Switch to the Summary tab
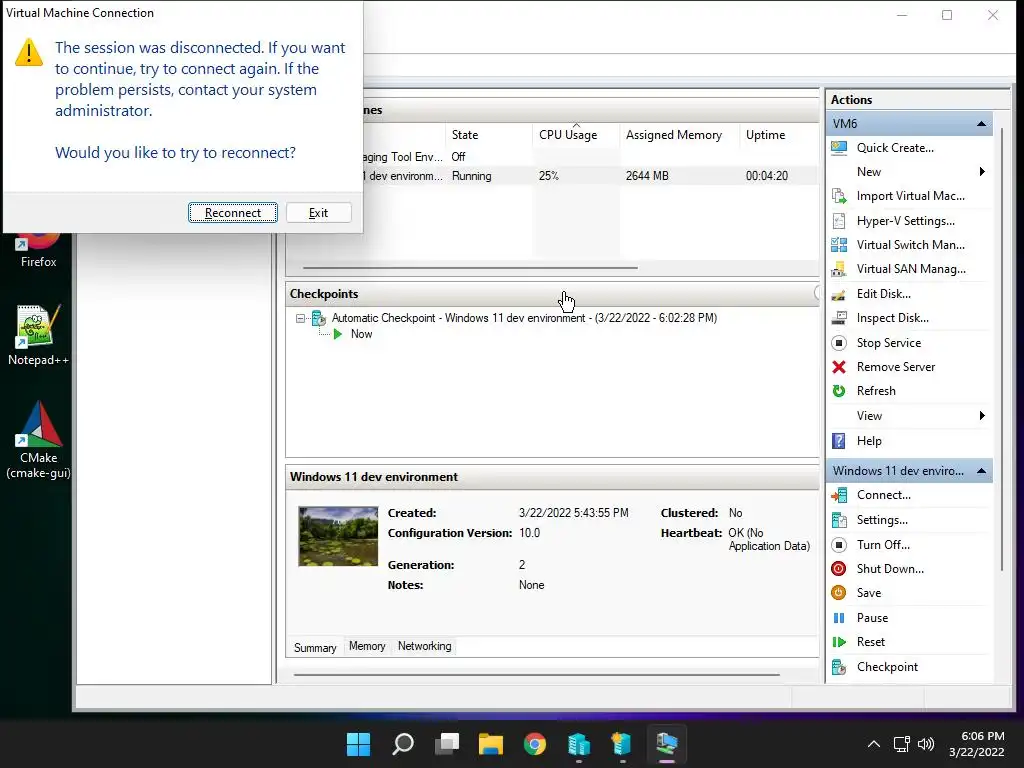This screenshot has height=768, width=1024. coord(315,648)
